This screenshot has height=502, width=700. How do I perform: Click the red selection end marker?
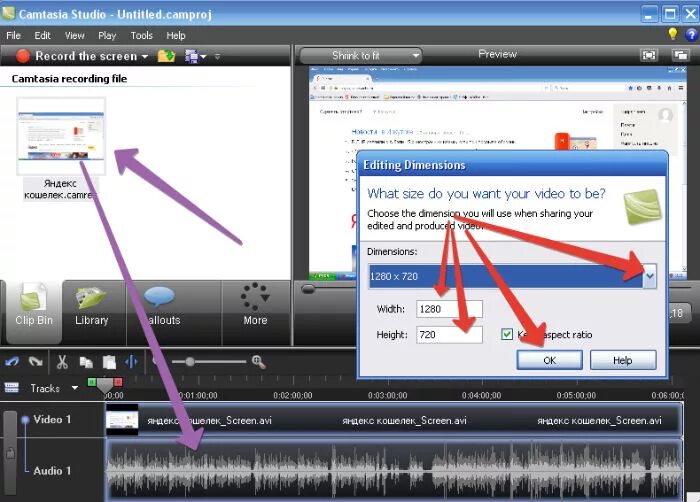click(118, 382)
